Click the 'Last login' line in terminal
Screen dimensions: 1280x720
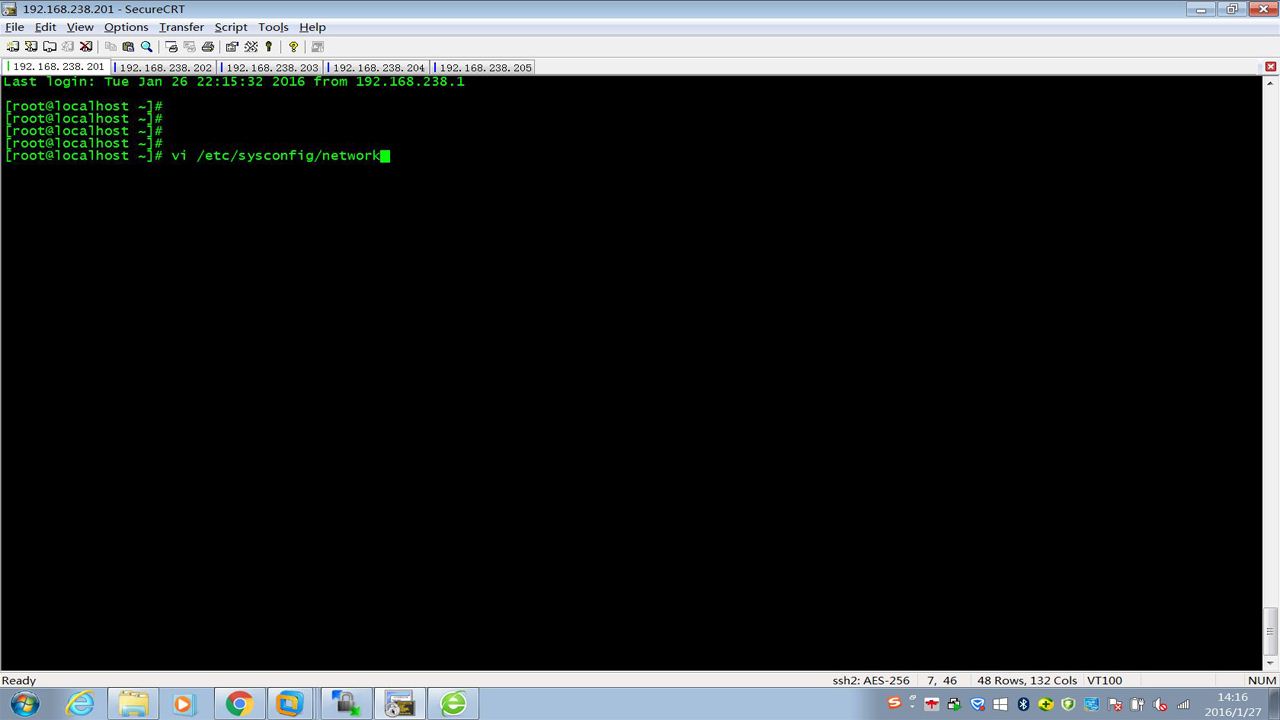[x=234, y=82]
